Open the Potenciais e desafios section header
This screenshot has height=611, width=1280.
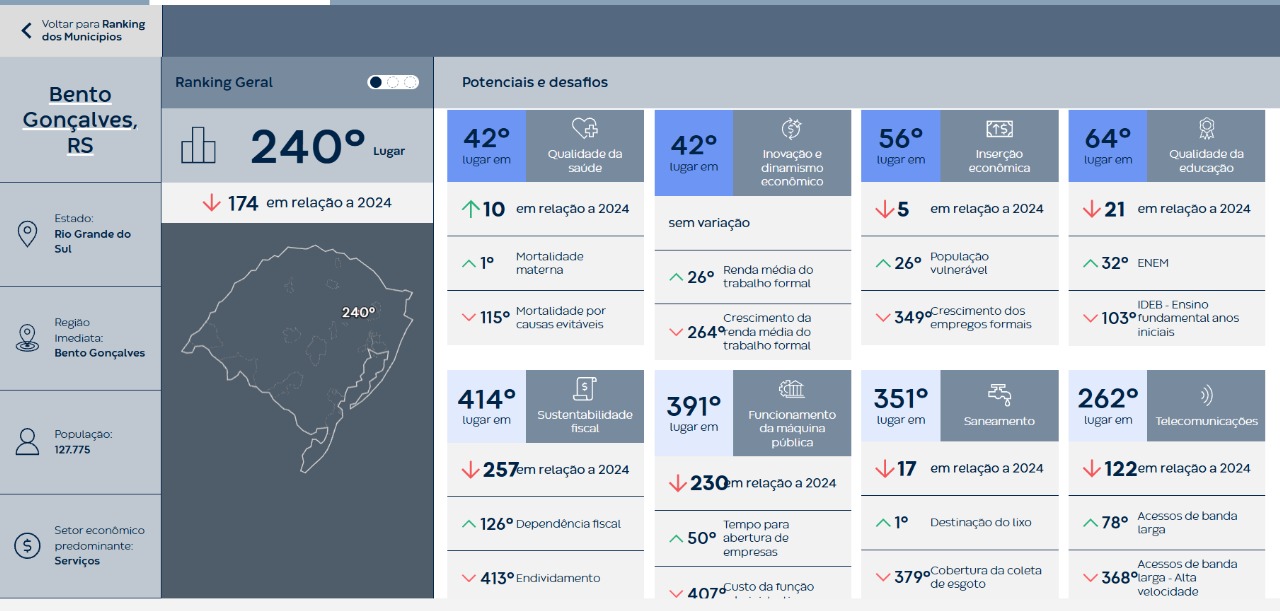(535, 82)
